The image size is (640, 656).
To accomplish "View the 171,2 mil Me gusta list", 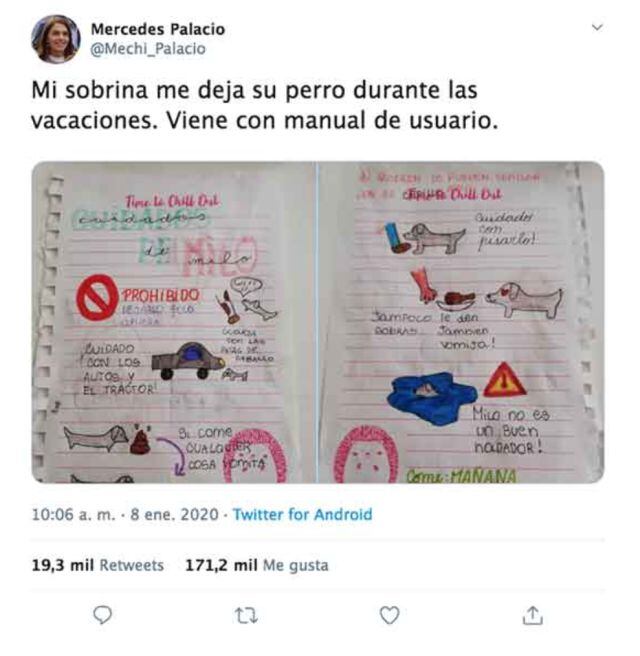I will point(257,565).
